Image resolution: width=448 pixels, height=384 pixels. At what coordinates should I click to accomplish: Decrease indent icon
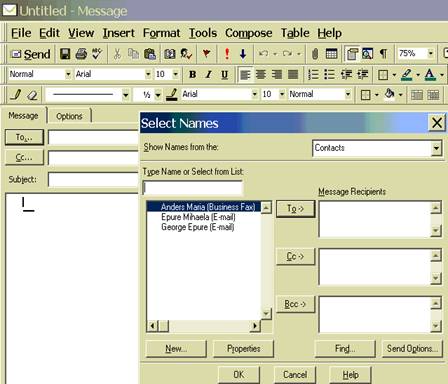click(x=346, y=74)
